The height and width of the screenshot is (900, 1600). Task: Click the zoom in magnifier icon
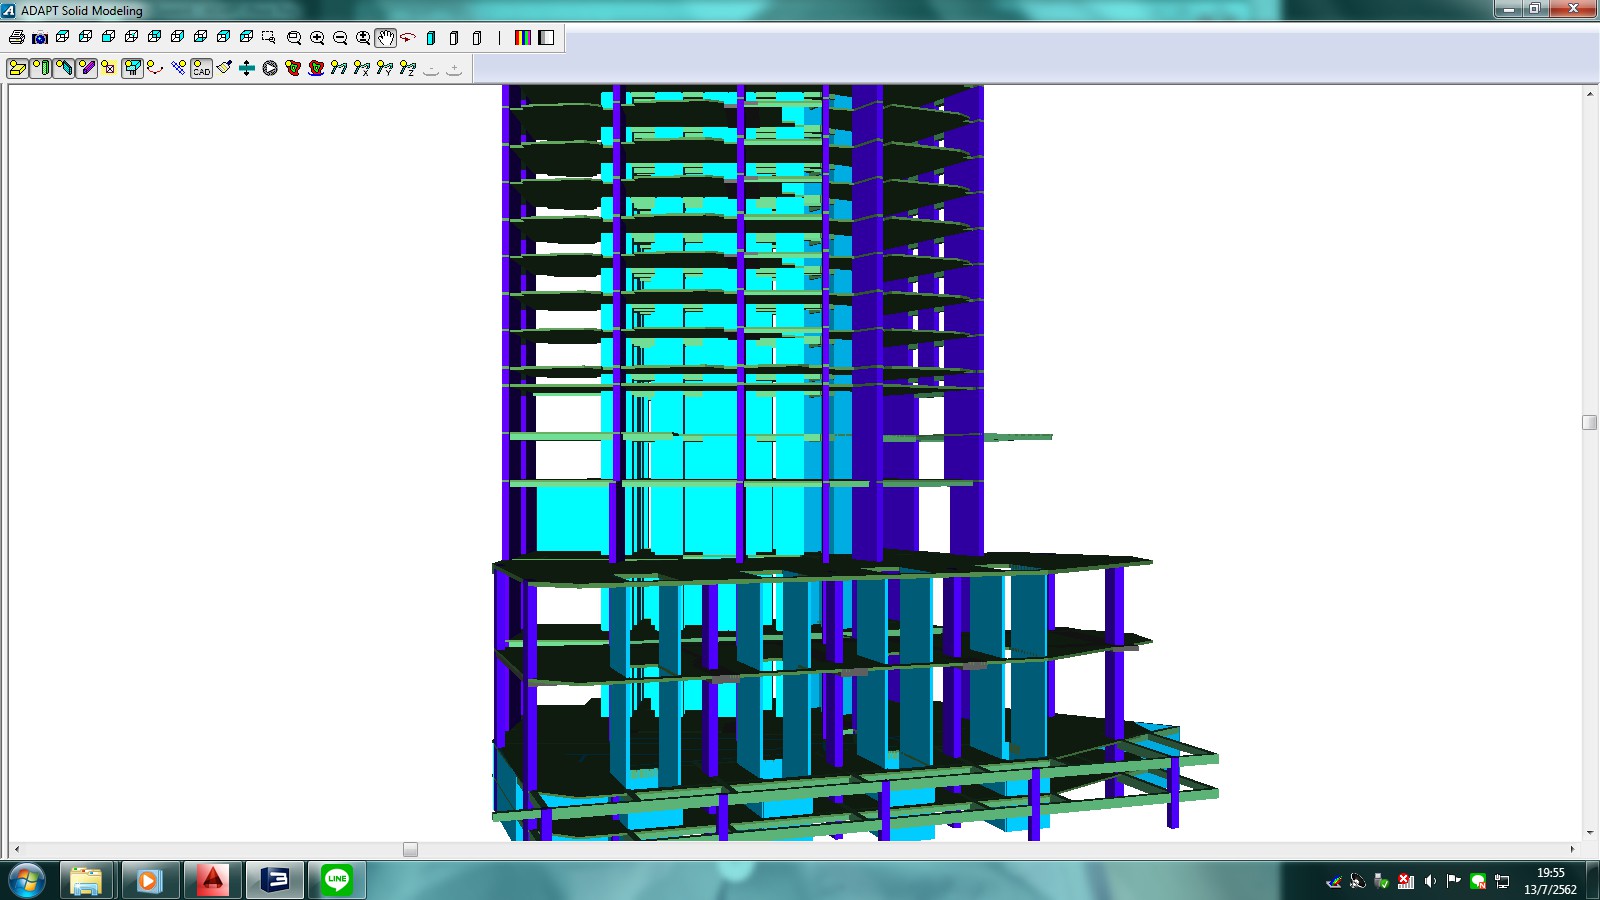click(317, 38)
